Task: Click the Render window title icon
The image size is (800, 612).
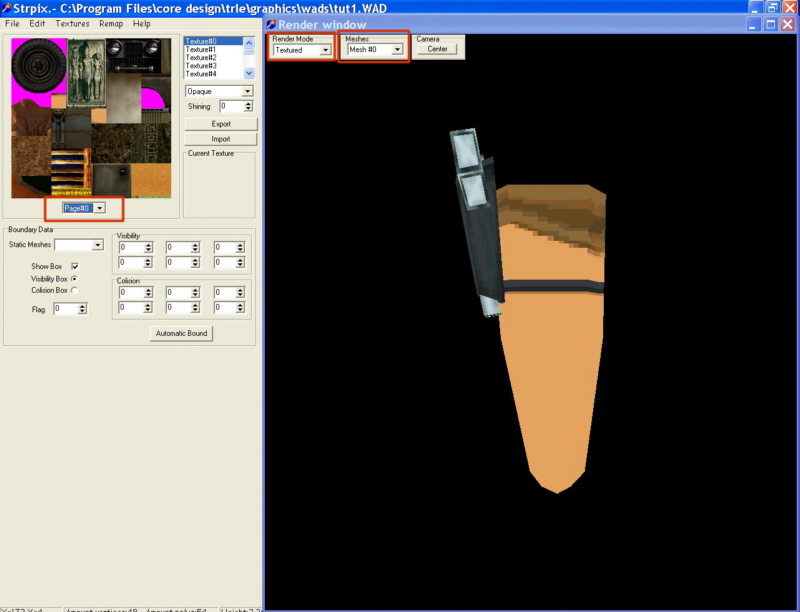Action: (271, 24)
